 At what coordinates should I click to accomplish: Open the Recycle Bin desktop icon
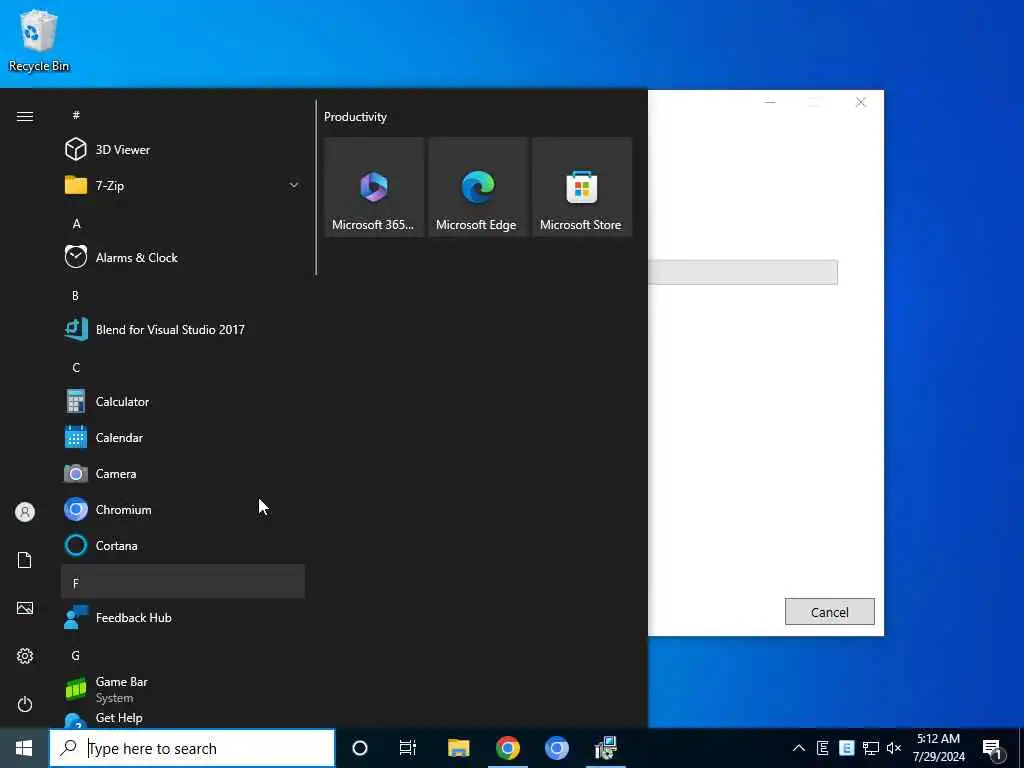click(x=39, y=40)
